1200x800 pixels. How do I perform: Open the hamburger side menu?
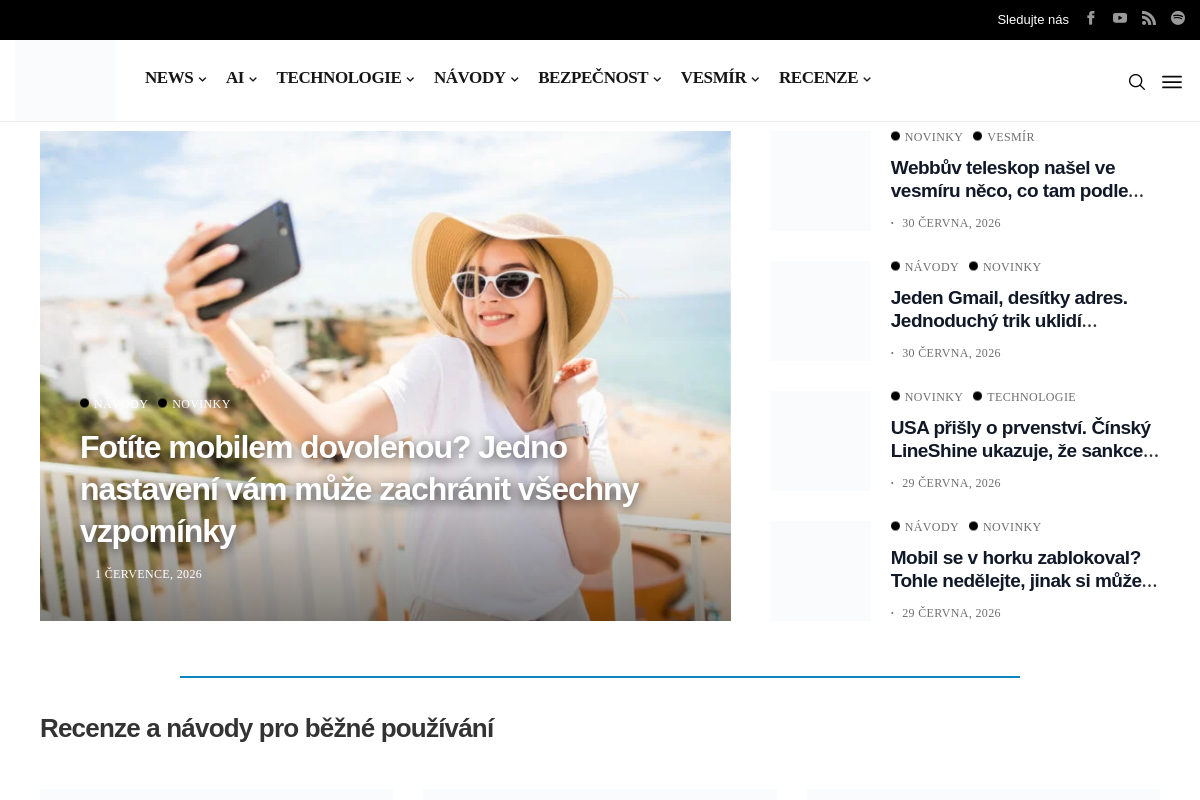pyautogui.click(x=1172, y=82)
